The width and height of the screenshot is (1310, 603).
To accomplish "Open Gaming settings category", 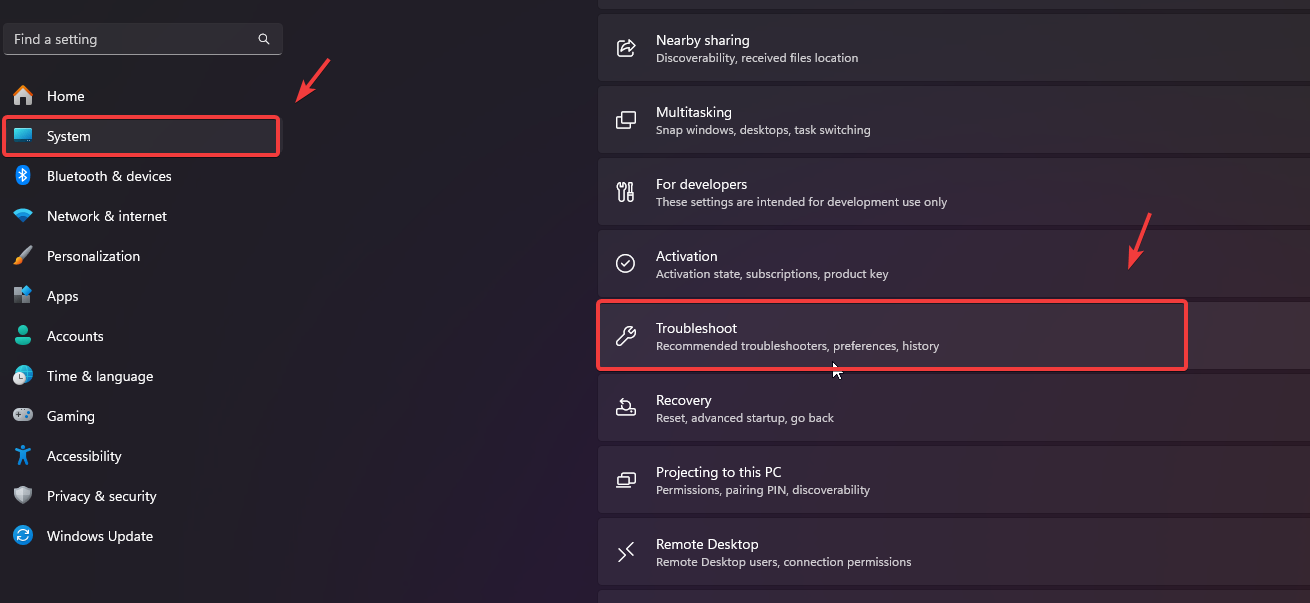I will pos(70,416).
